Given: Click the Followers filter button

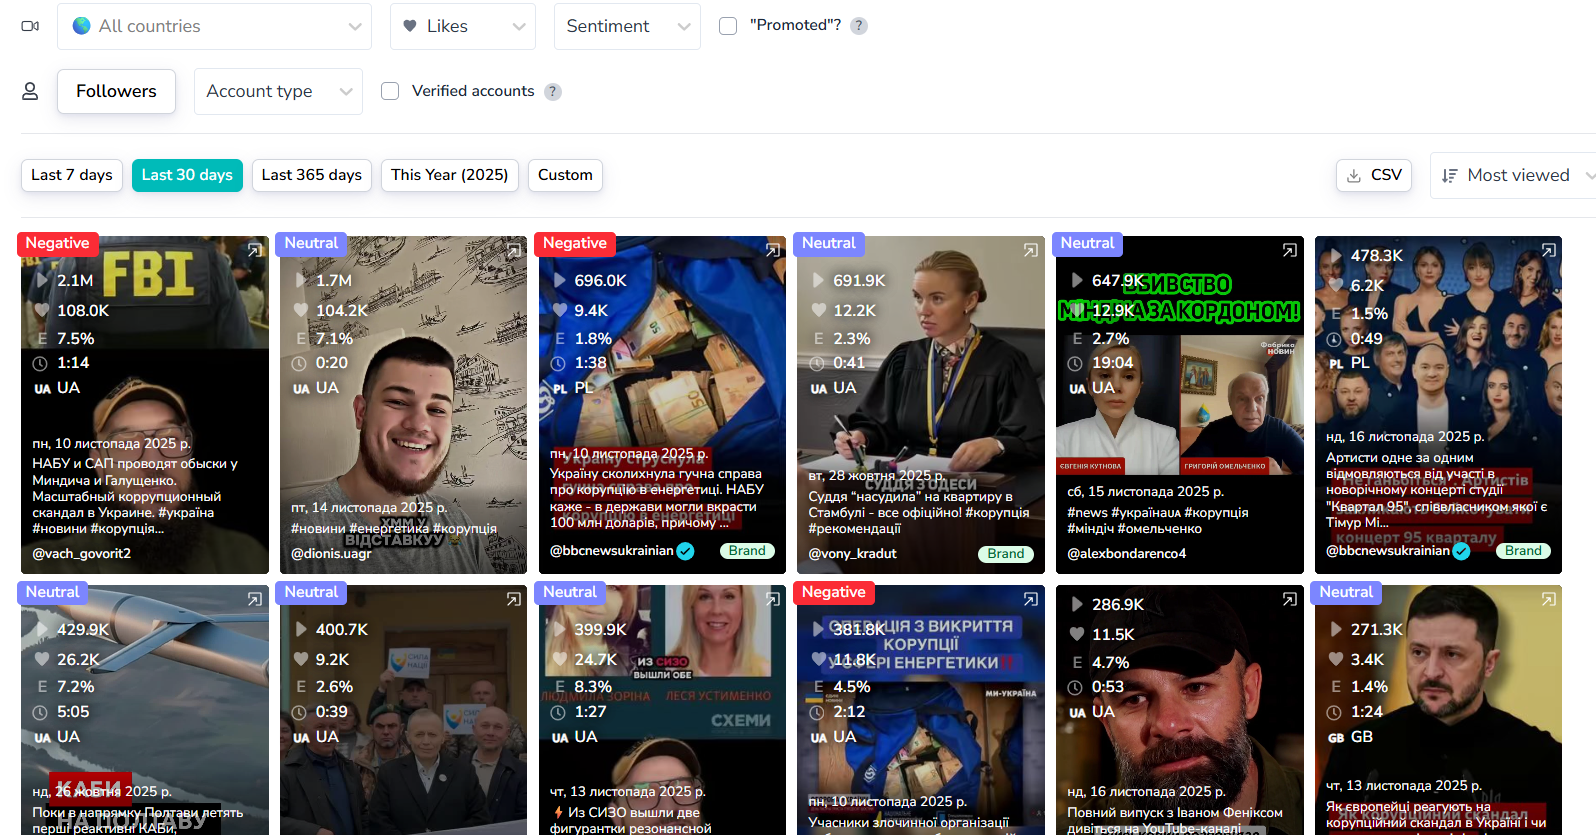Looking at the screenshot, I should coord(116,91).
